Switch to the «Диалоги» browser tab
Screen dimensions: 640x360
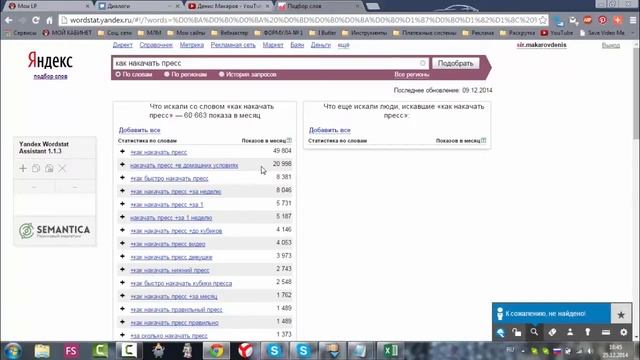point(139,6)
